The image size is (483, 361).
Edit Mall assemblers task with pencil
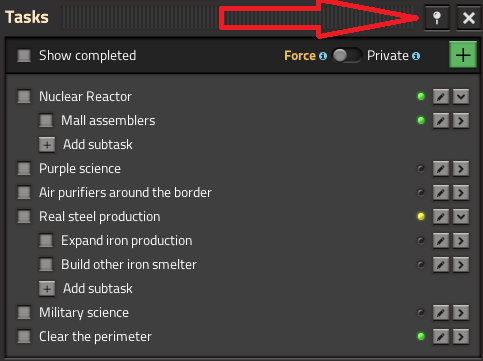tap(441, 121)
